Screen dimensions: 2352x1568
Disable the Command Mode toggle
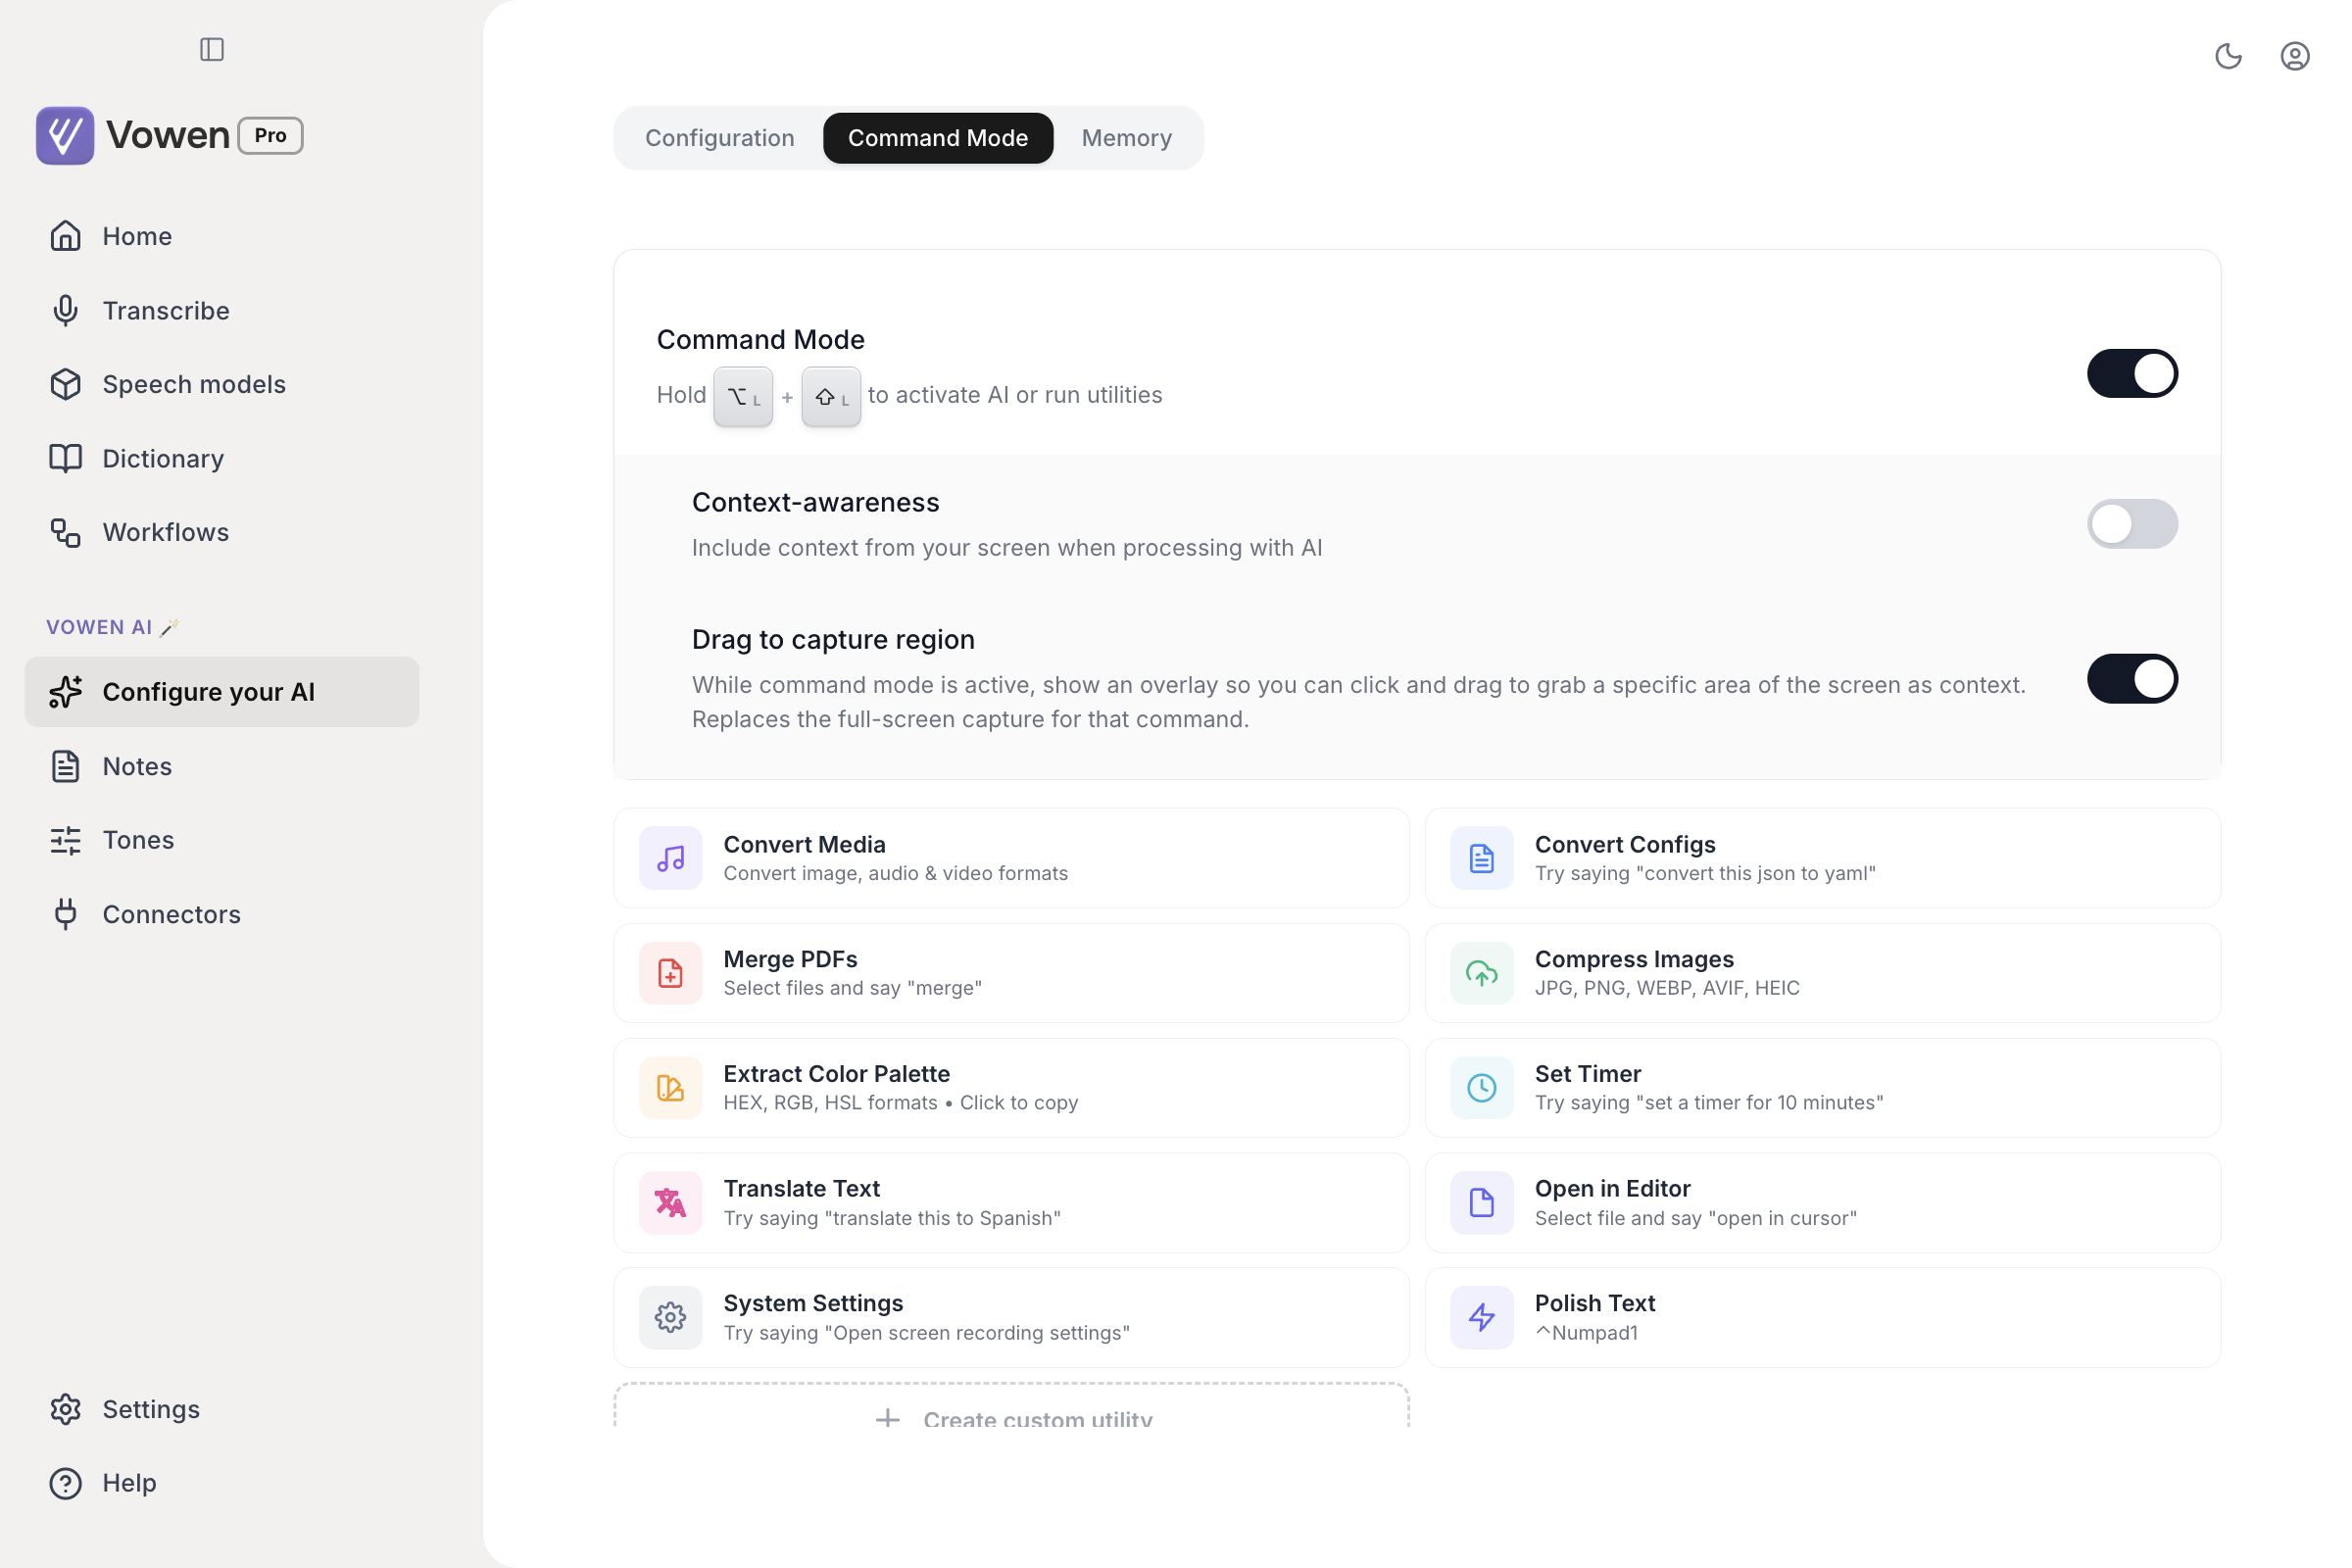tap(2132, 373)
